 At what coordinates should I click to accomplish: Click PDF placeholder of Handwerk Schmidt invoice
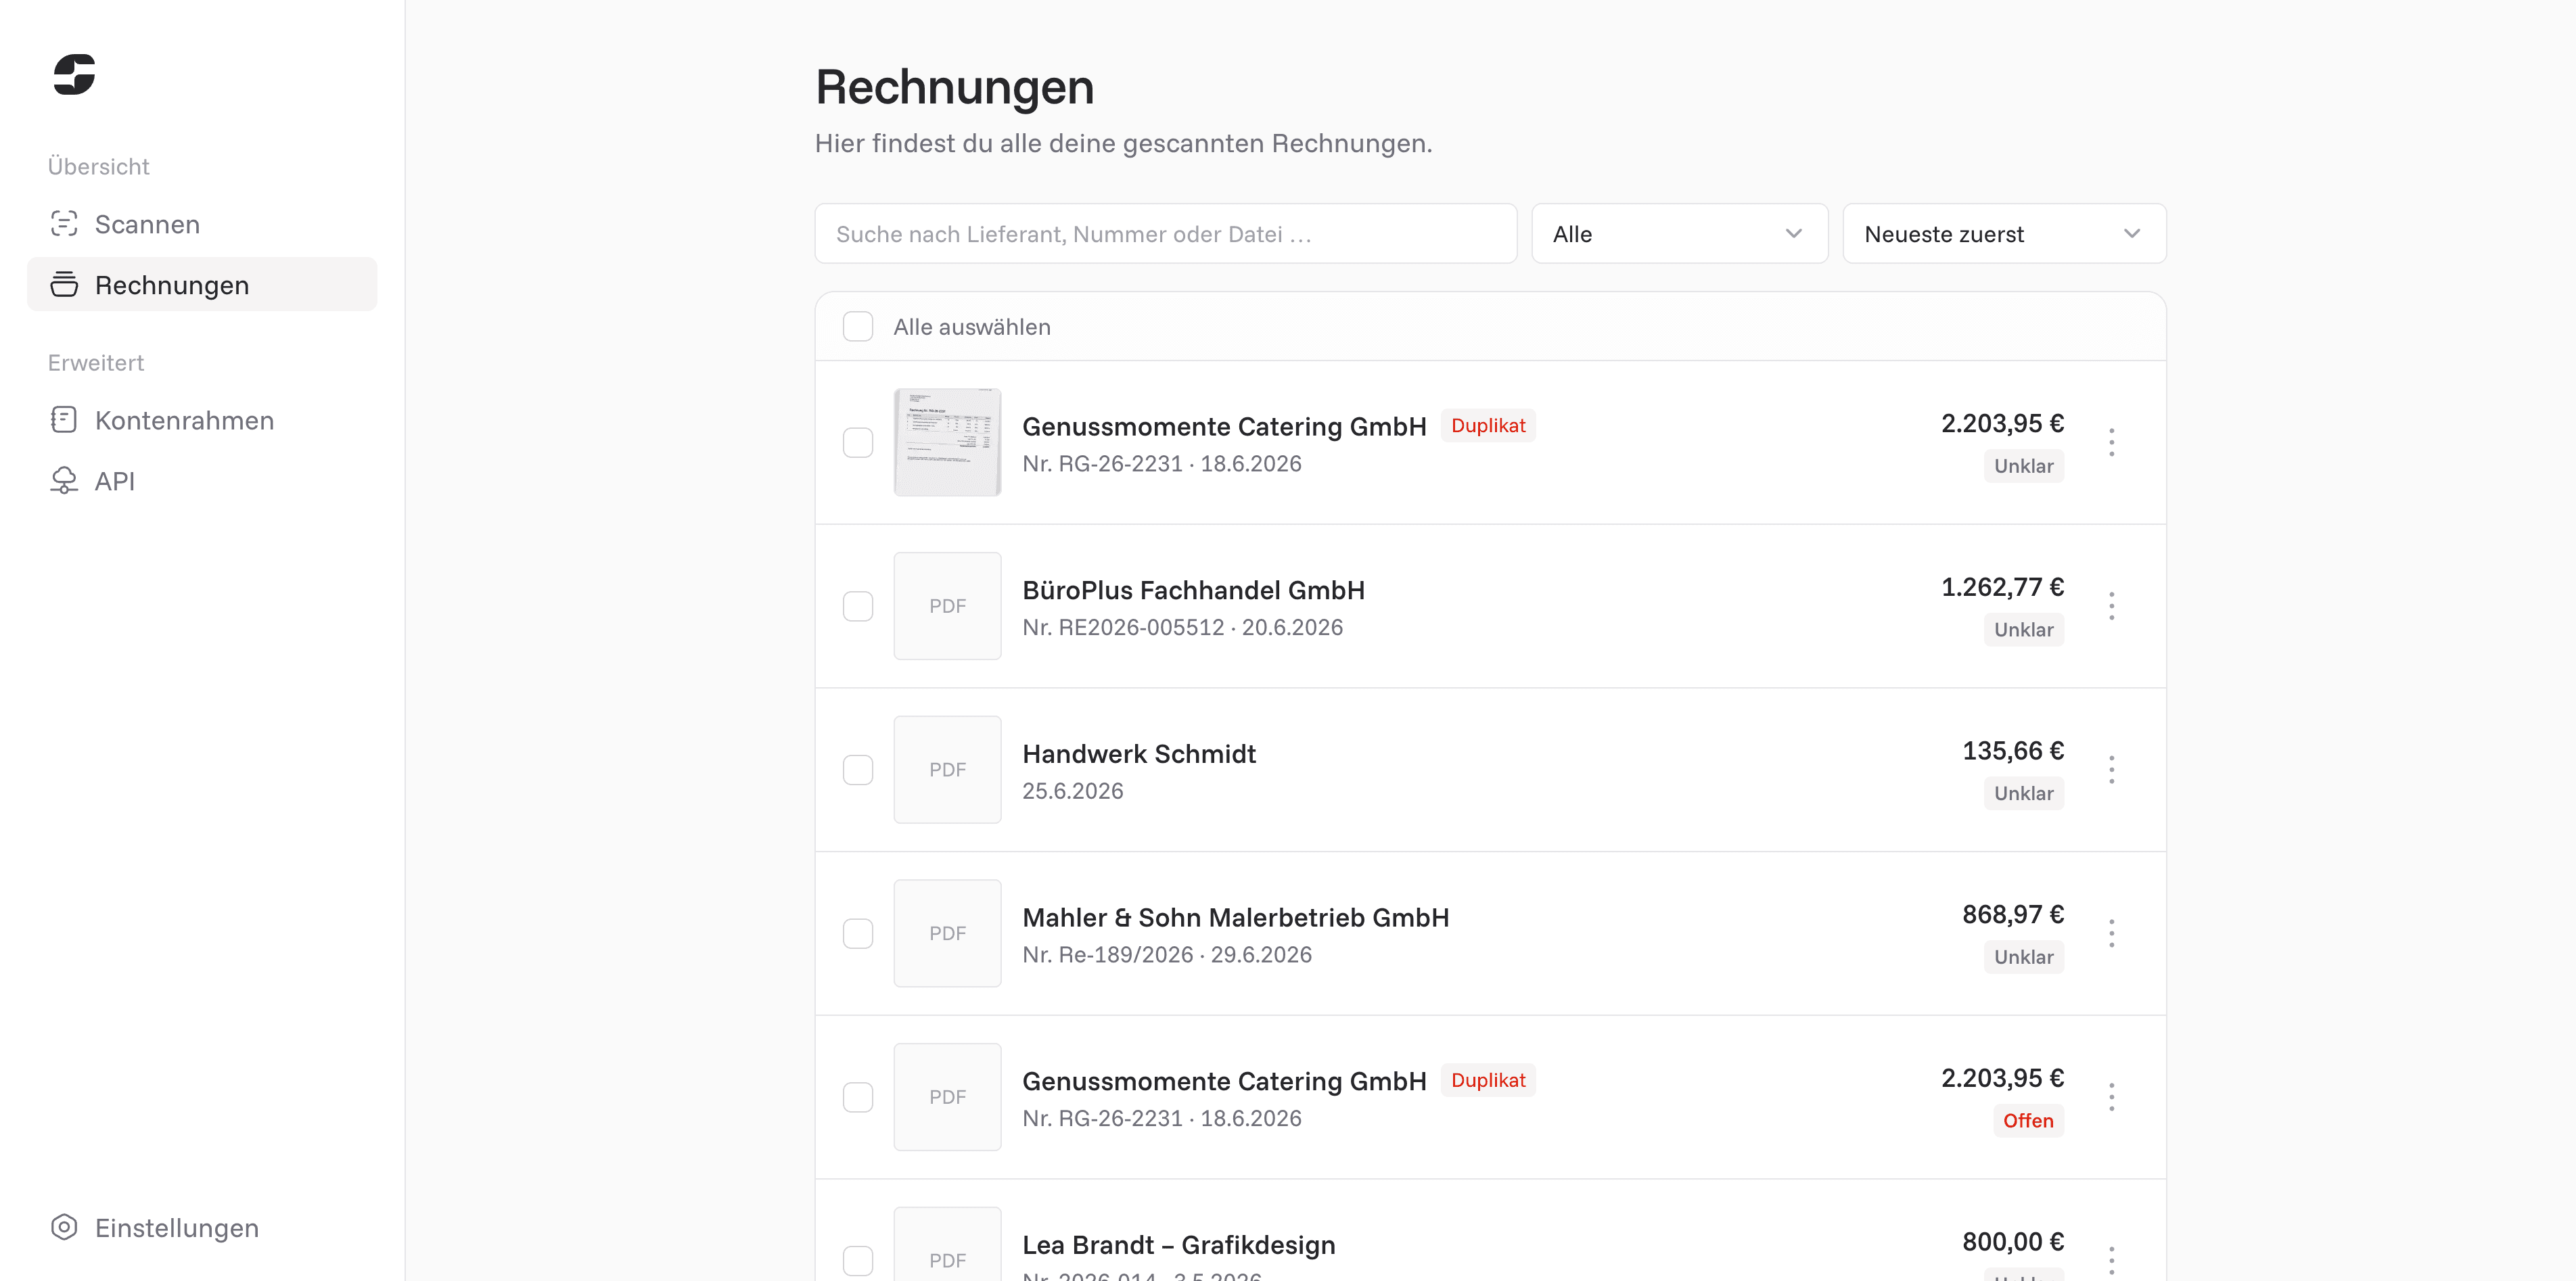947,770
